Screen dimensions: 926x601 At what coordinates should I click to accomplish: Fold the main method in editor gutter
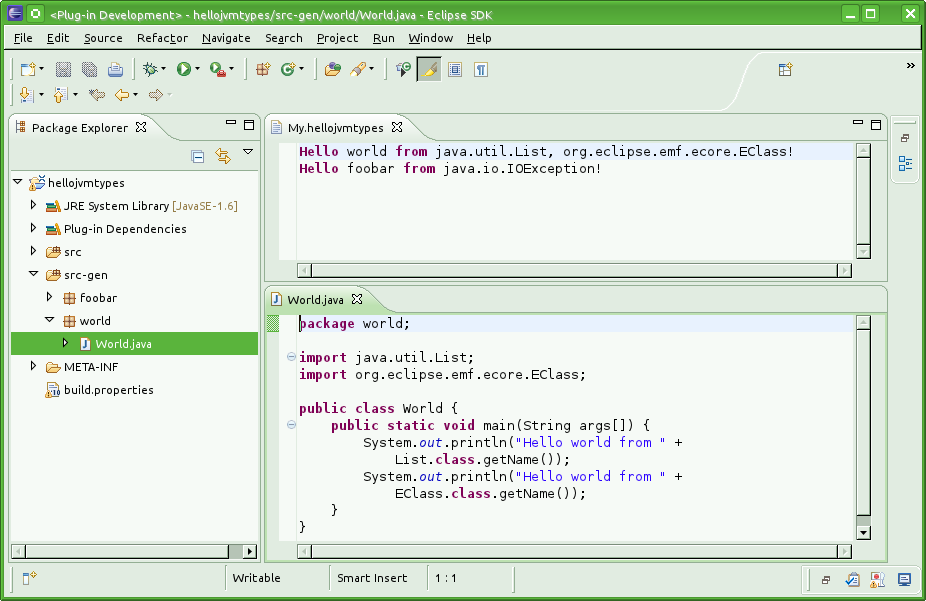[291, 425]
